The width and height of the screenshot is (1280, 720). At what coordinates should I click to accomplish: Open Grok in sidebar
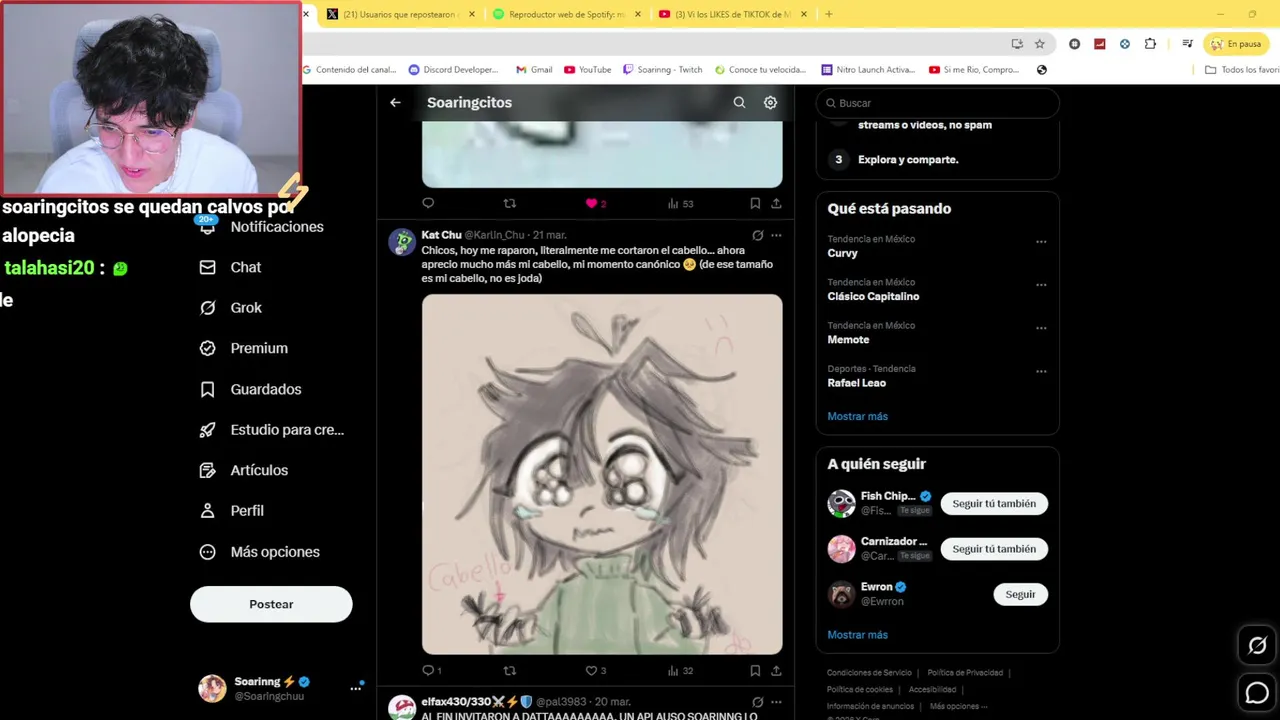(x=231, y=308)
